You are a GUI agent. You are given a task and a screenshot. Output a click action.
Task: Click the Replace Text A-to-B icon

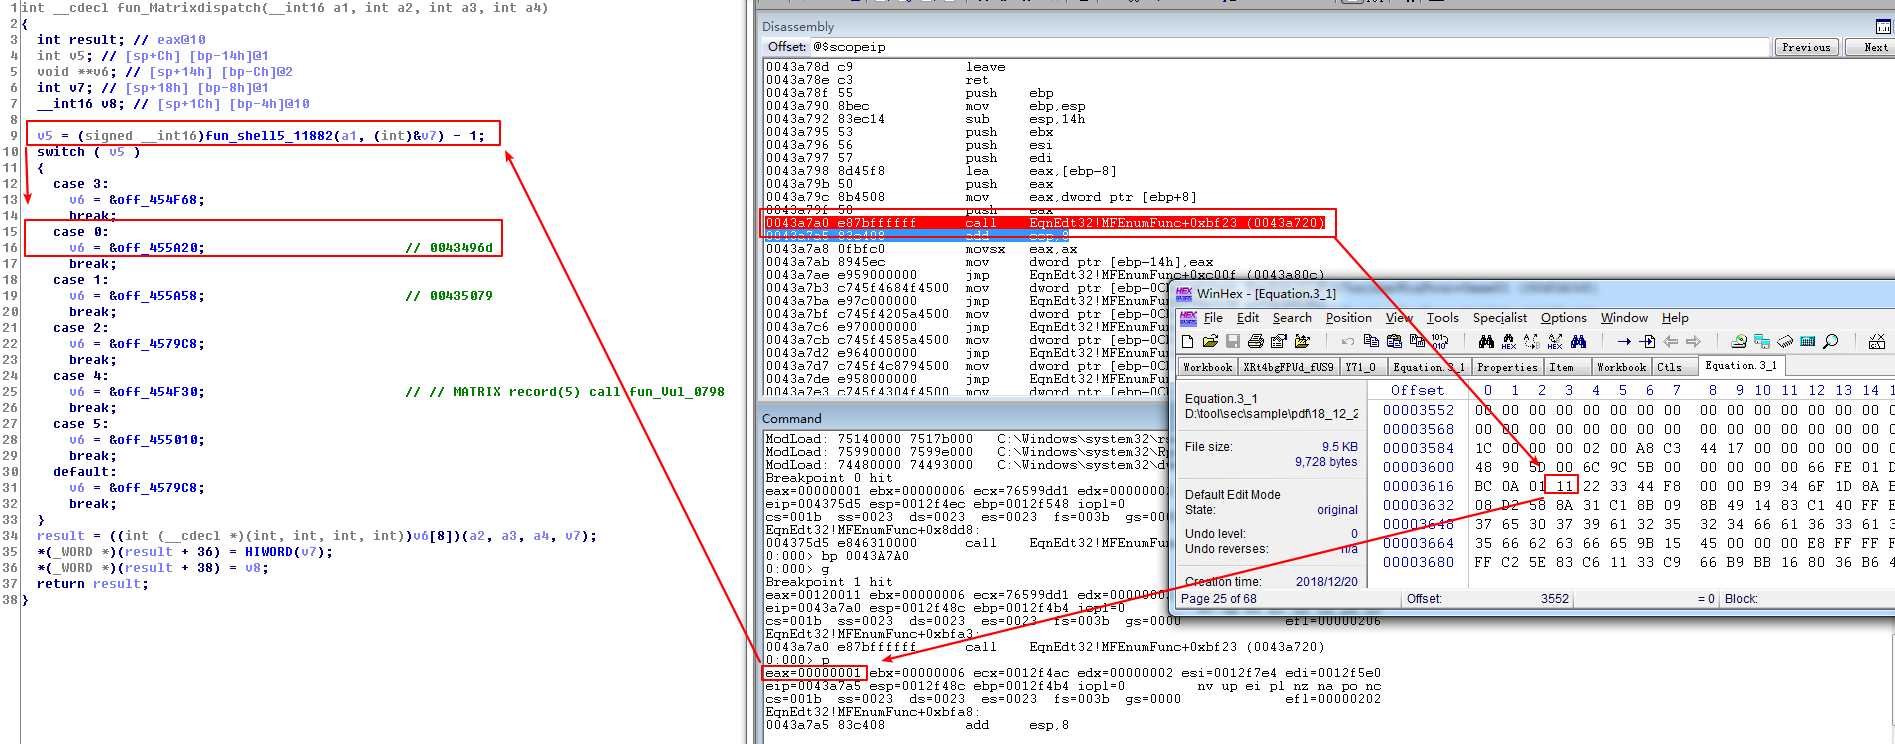[1531, 342]
